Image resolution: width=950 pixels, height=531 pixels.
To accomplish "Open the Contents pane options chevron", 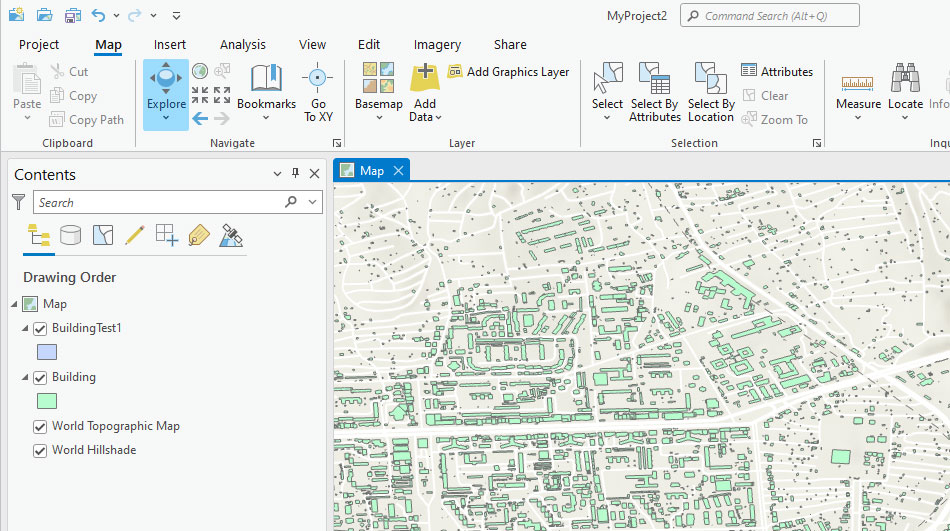I will pos(277,174).
